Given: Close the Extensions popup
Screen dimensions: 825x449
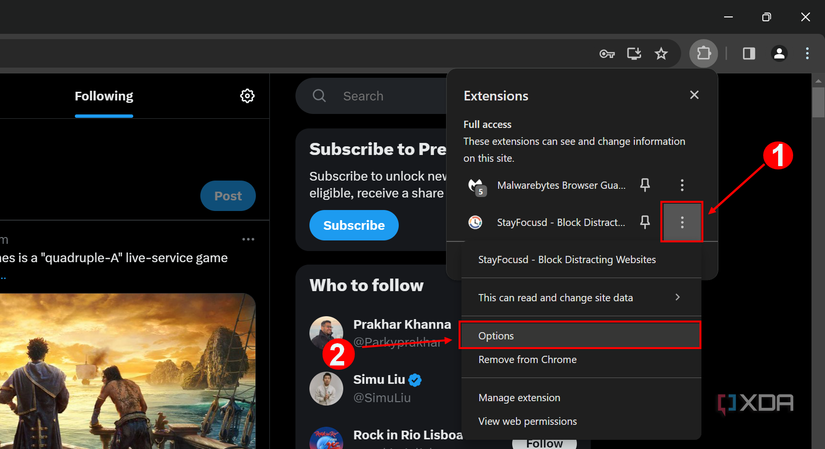Looking at the screenshot, I should 694,95.
